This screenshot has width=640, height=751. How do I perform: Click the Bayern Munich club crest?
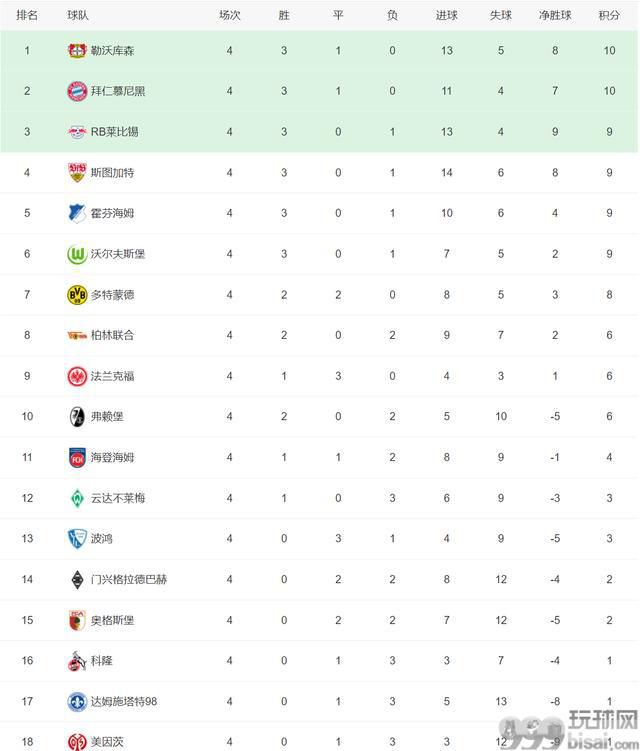click(77, 91)
